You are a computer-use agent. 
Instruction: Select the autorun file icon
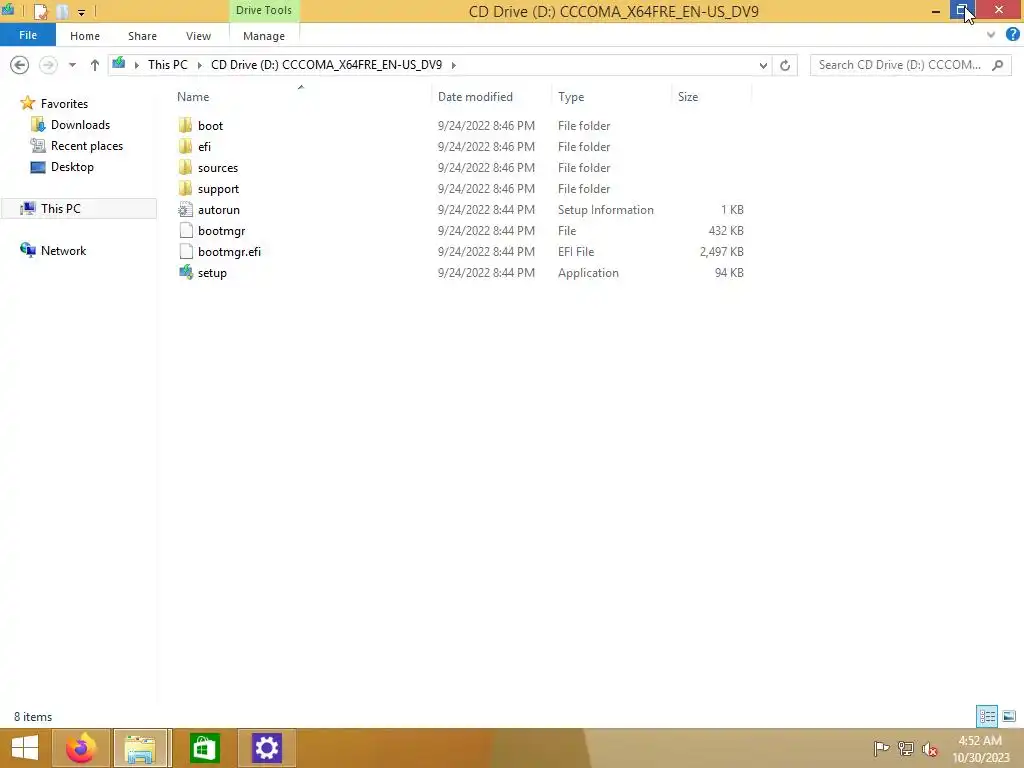(185, 210)
